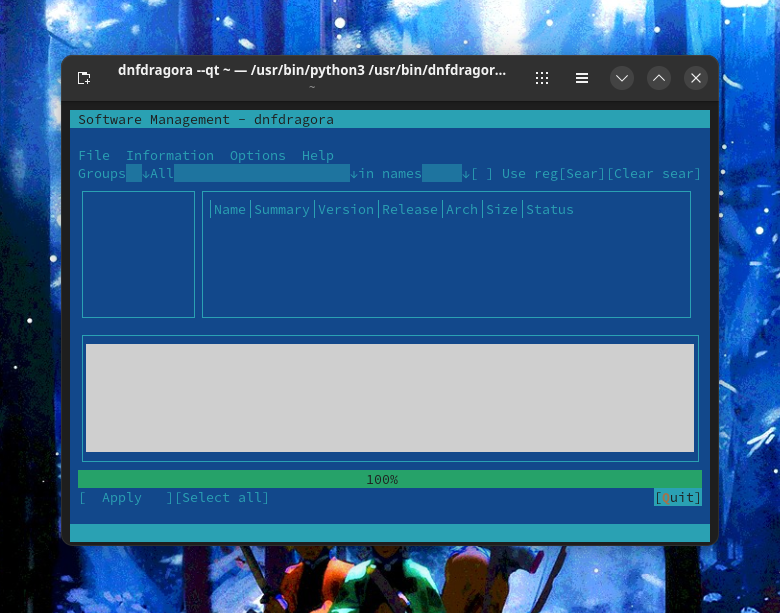Click the [Clear sear] button
Screen dimensions: 780x613
[x=654, y=174]
